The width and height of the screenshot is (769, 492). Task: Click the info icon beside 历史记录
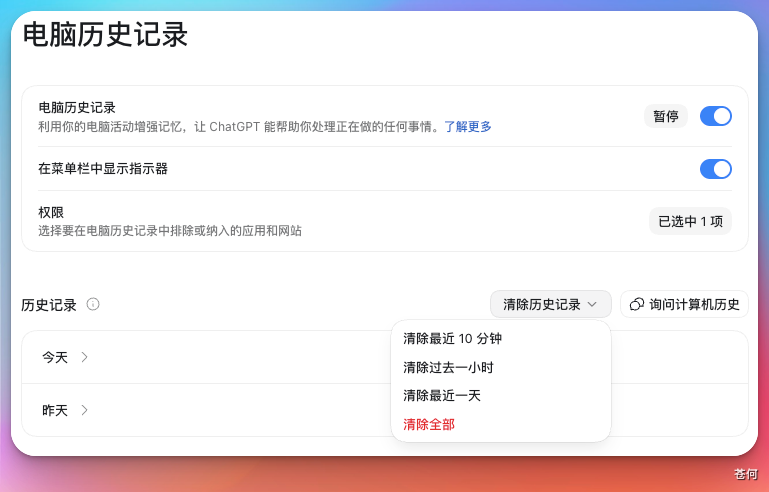pos(93,305)
